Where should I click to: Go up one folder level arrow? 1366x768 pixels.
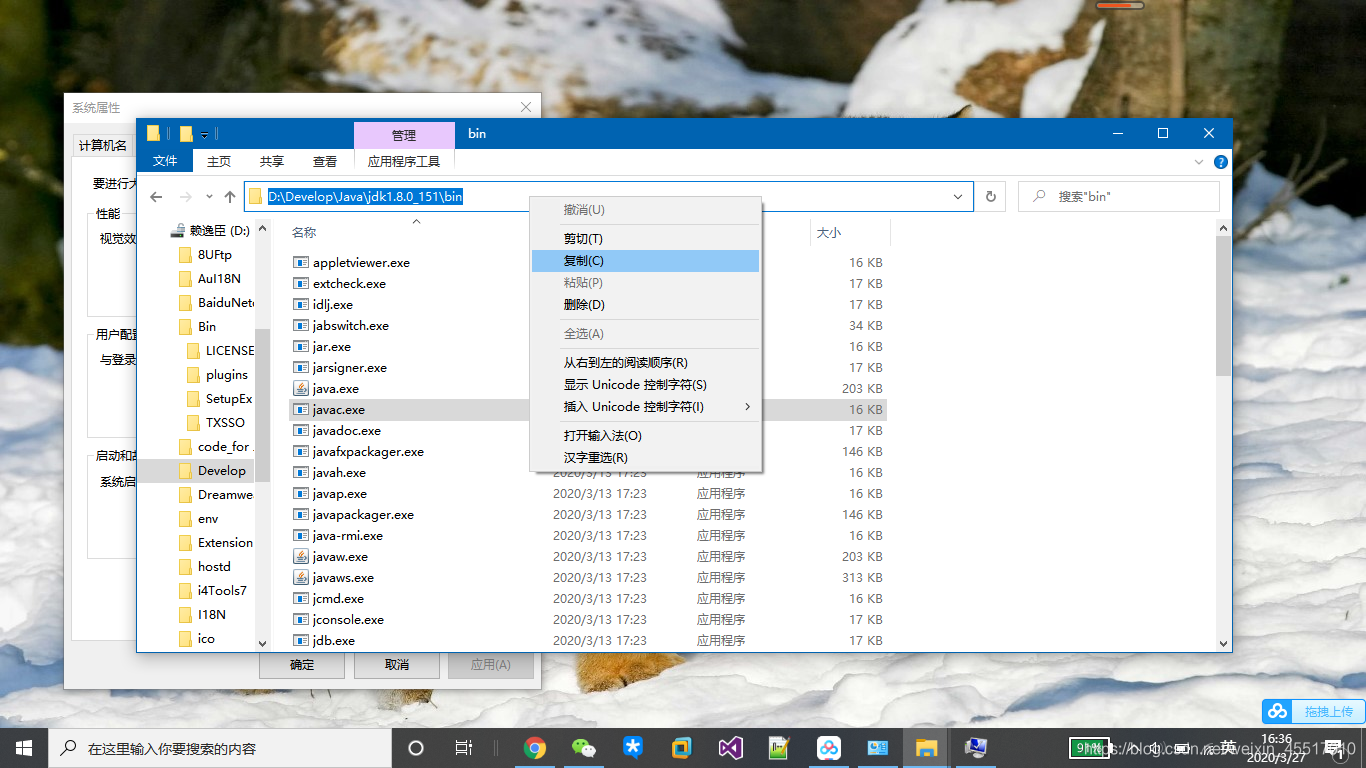pos(230,197)
